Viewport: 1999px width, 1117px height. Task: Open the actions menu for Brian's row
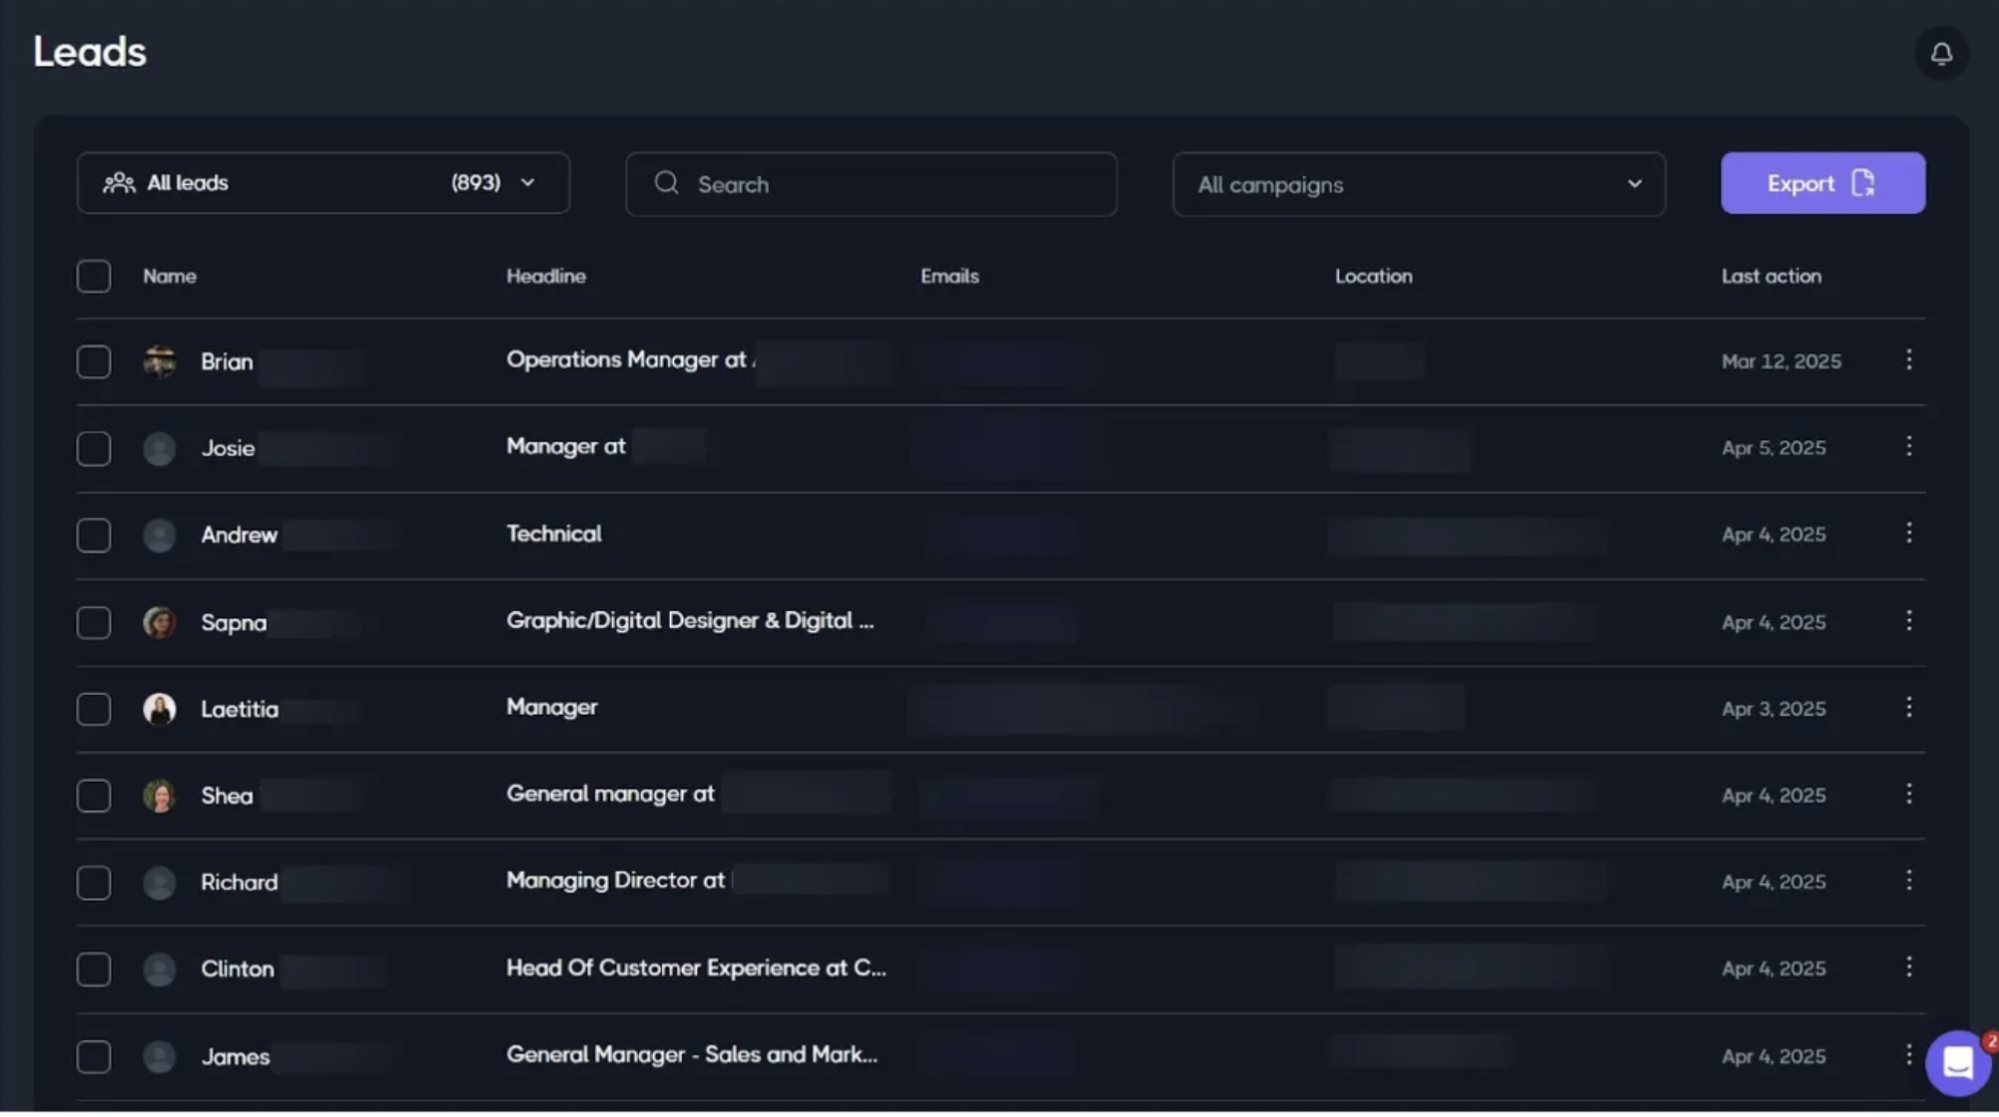(1909, 360)
